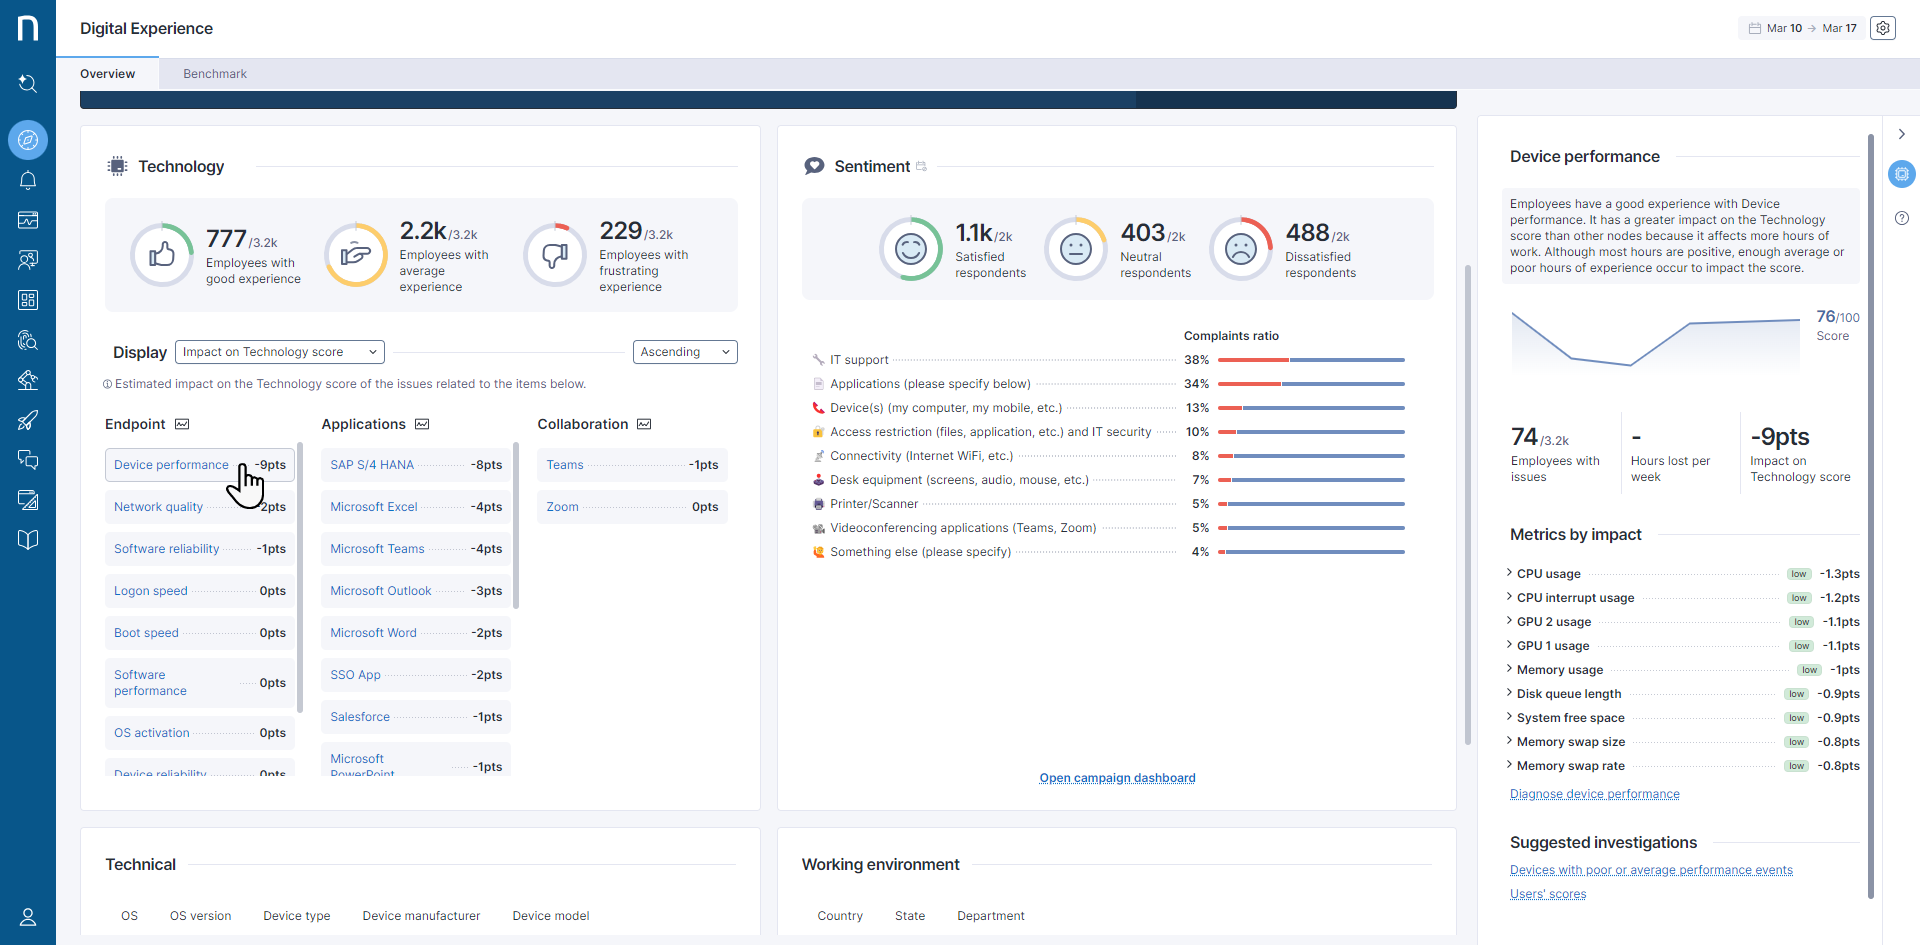Select the Mar 10 to Mar 17 date range

pyautogui.click(x=1802, y=28)
